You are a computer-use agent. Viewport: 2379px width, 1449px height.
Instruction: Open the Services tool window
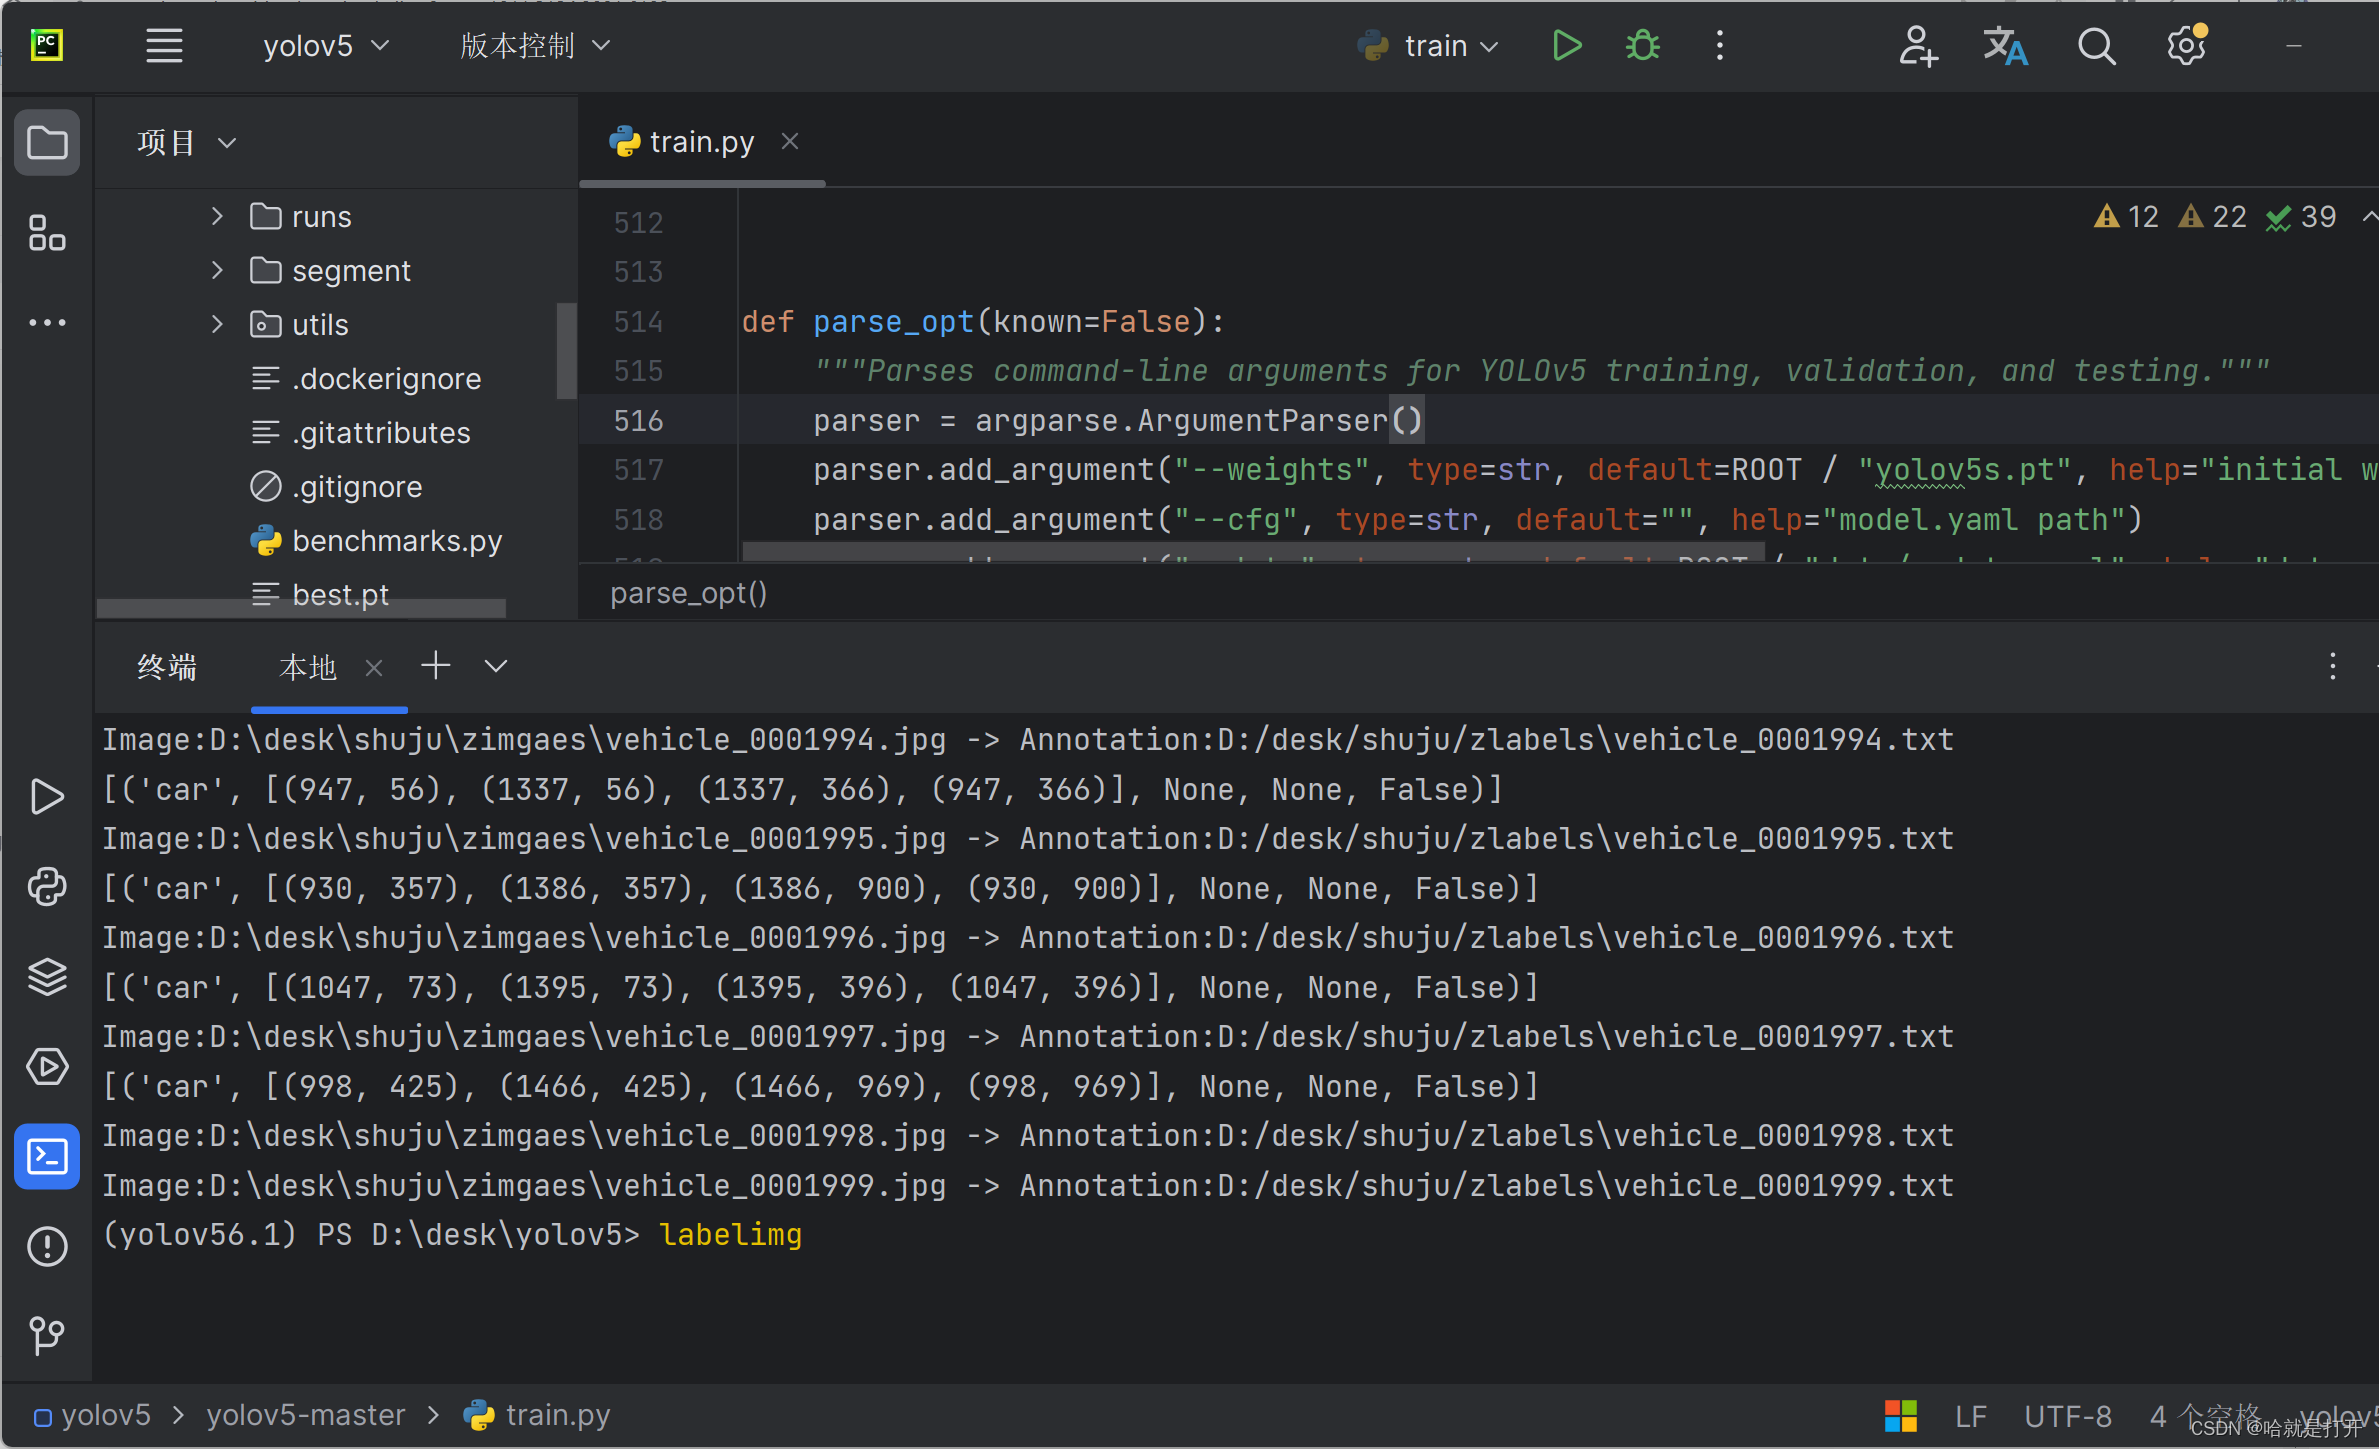click(x=47, y=1066)
